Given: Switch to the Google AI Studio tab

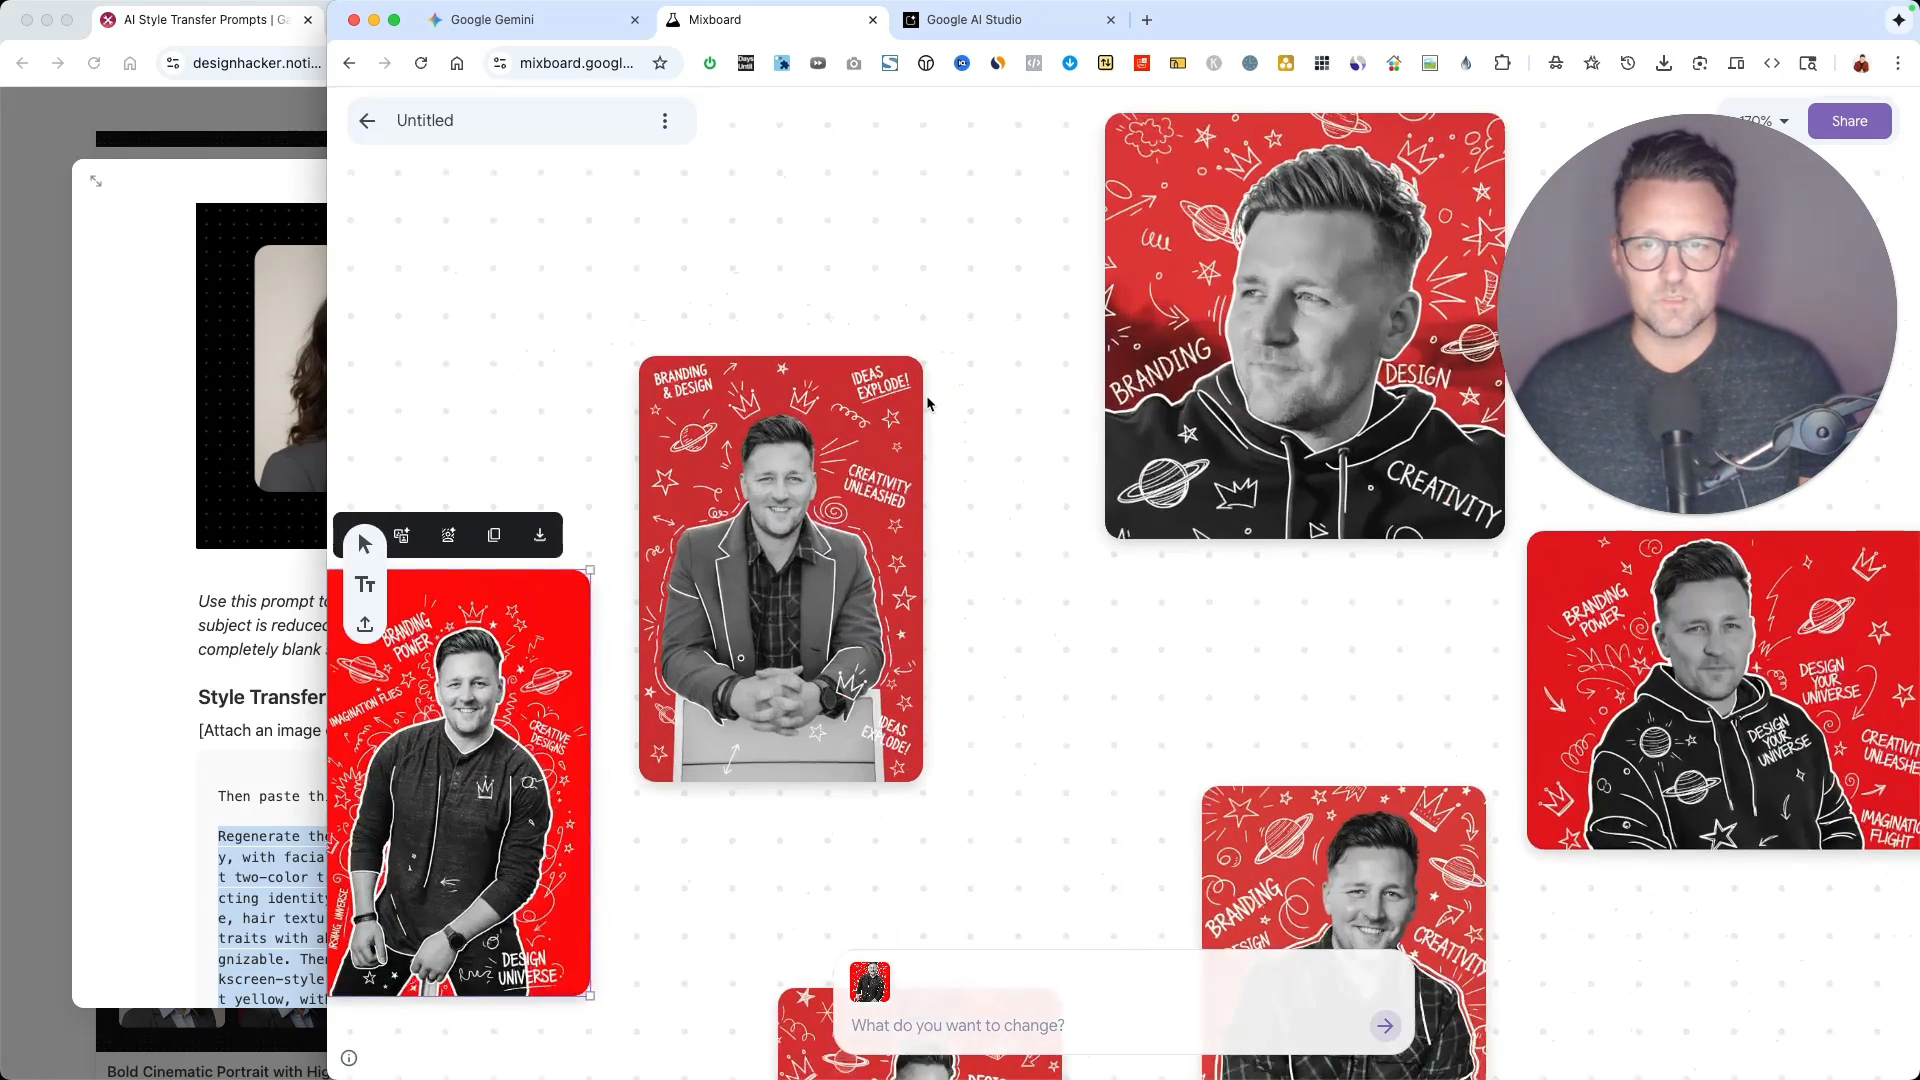Looking at the screenshot, I should click(974, 20).
